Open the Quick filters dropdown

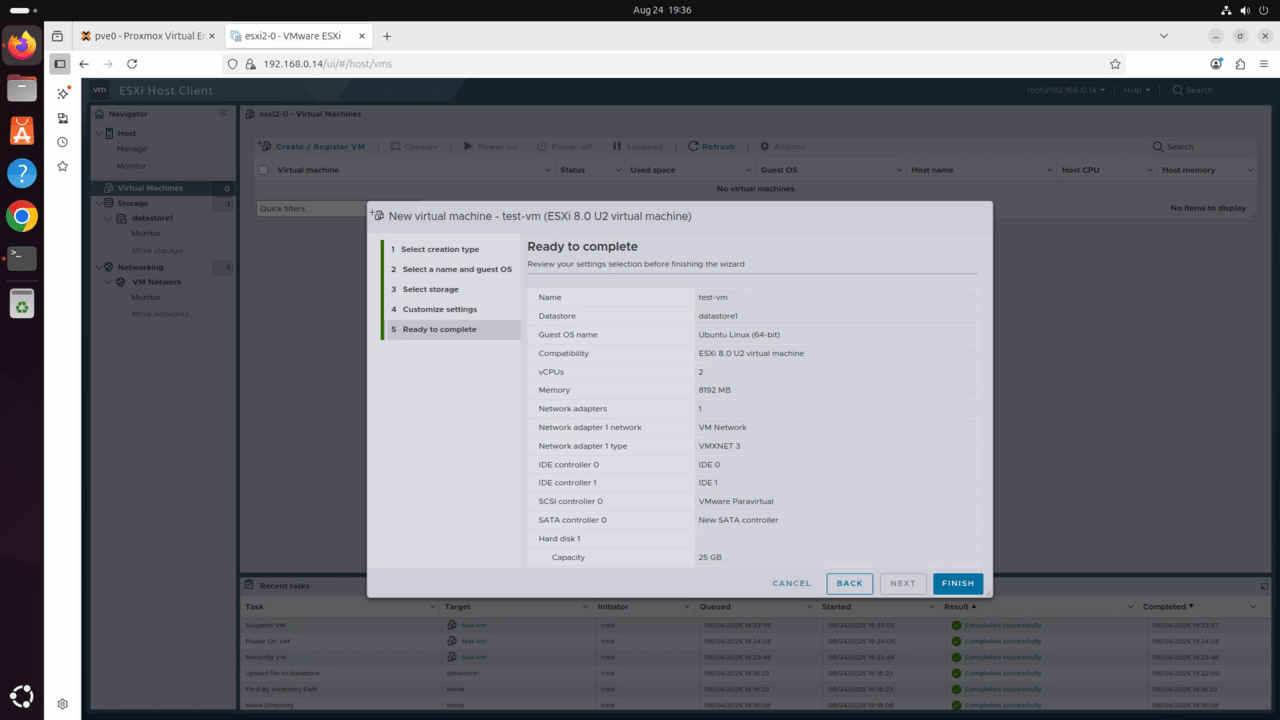(312, 208)
